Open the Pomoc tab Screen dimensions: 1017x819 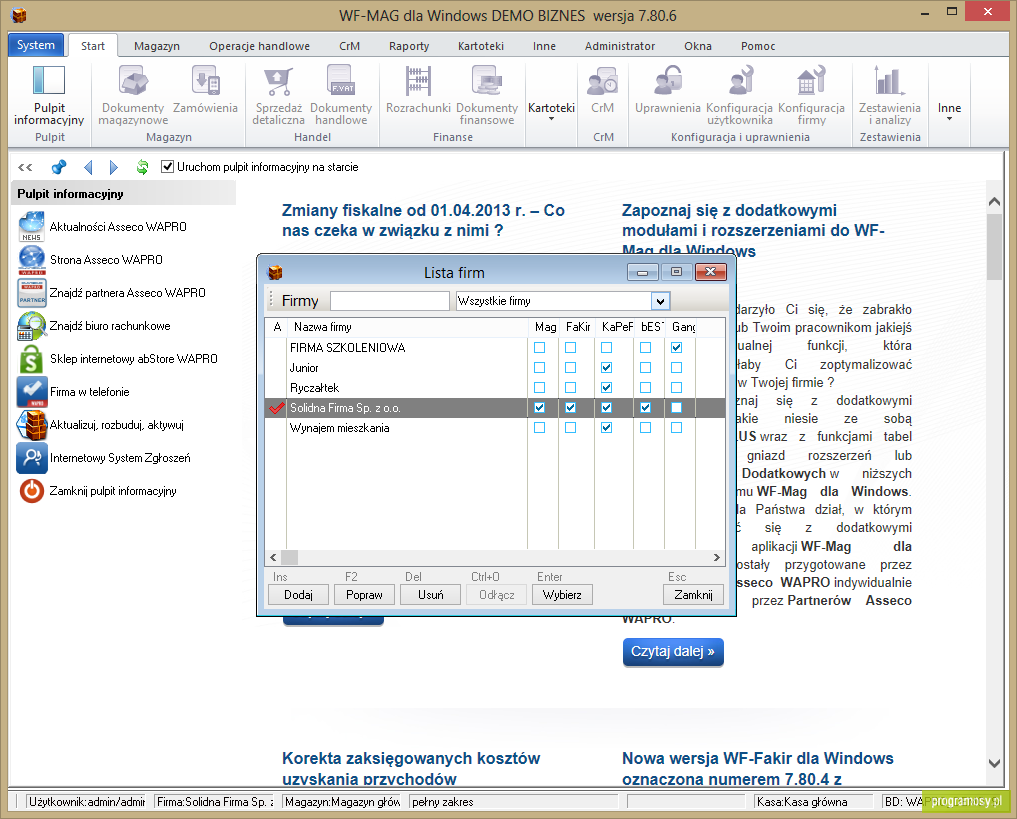tap(758, 46)
